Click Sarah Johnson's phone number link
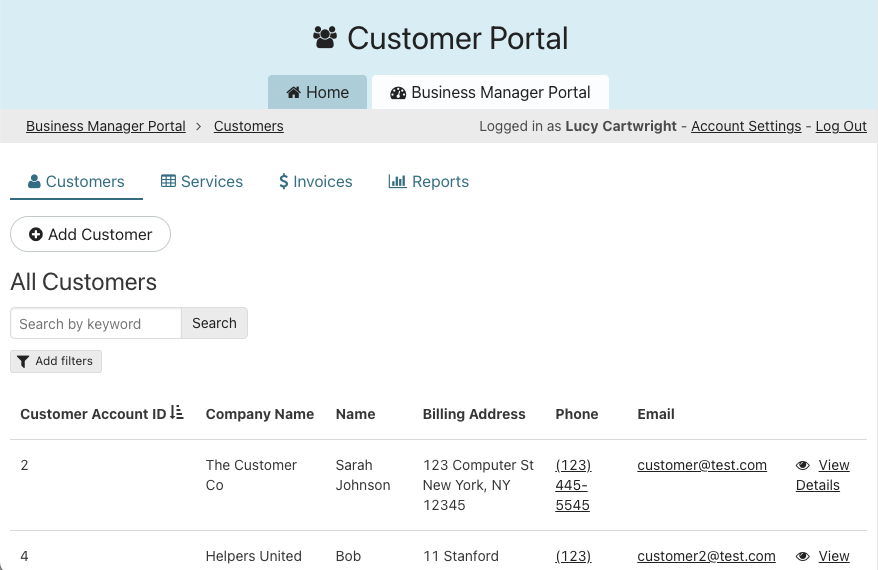This screenshot has height=570, width=878. (x=573, y=485)
